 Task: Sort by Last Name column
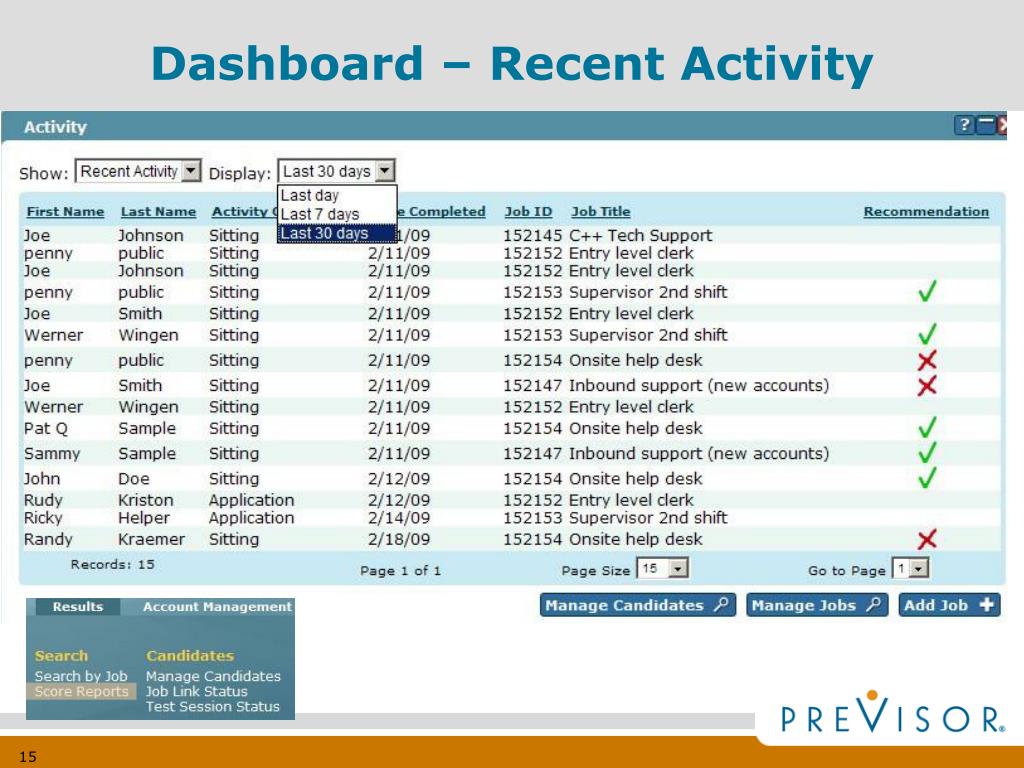click(158, 212)
